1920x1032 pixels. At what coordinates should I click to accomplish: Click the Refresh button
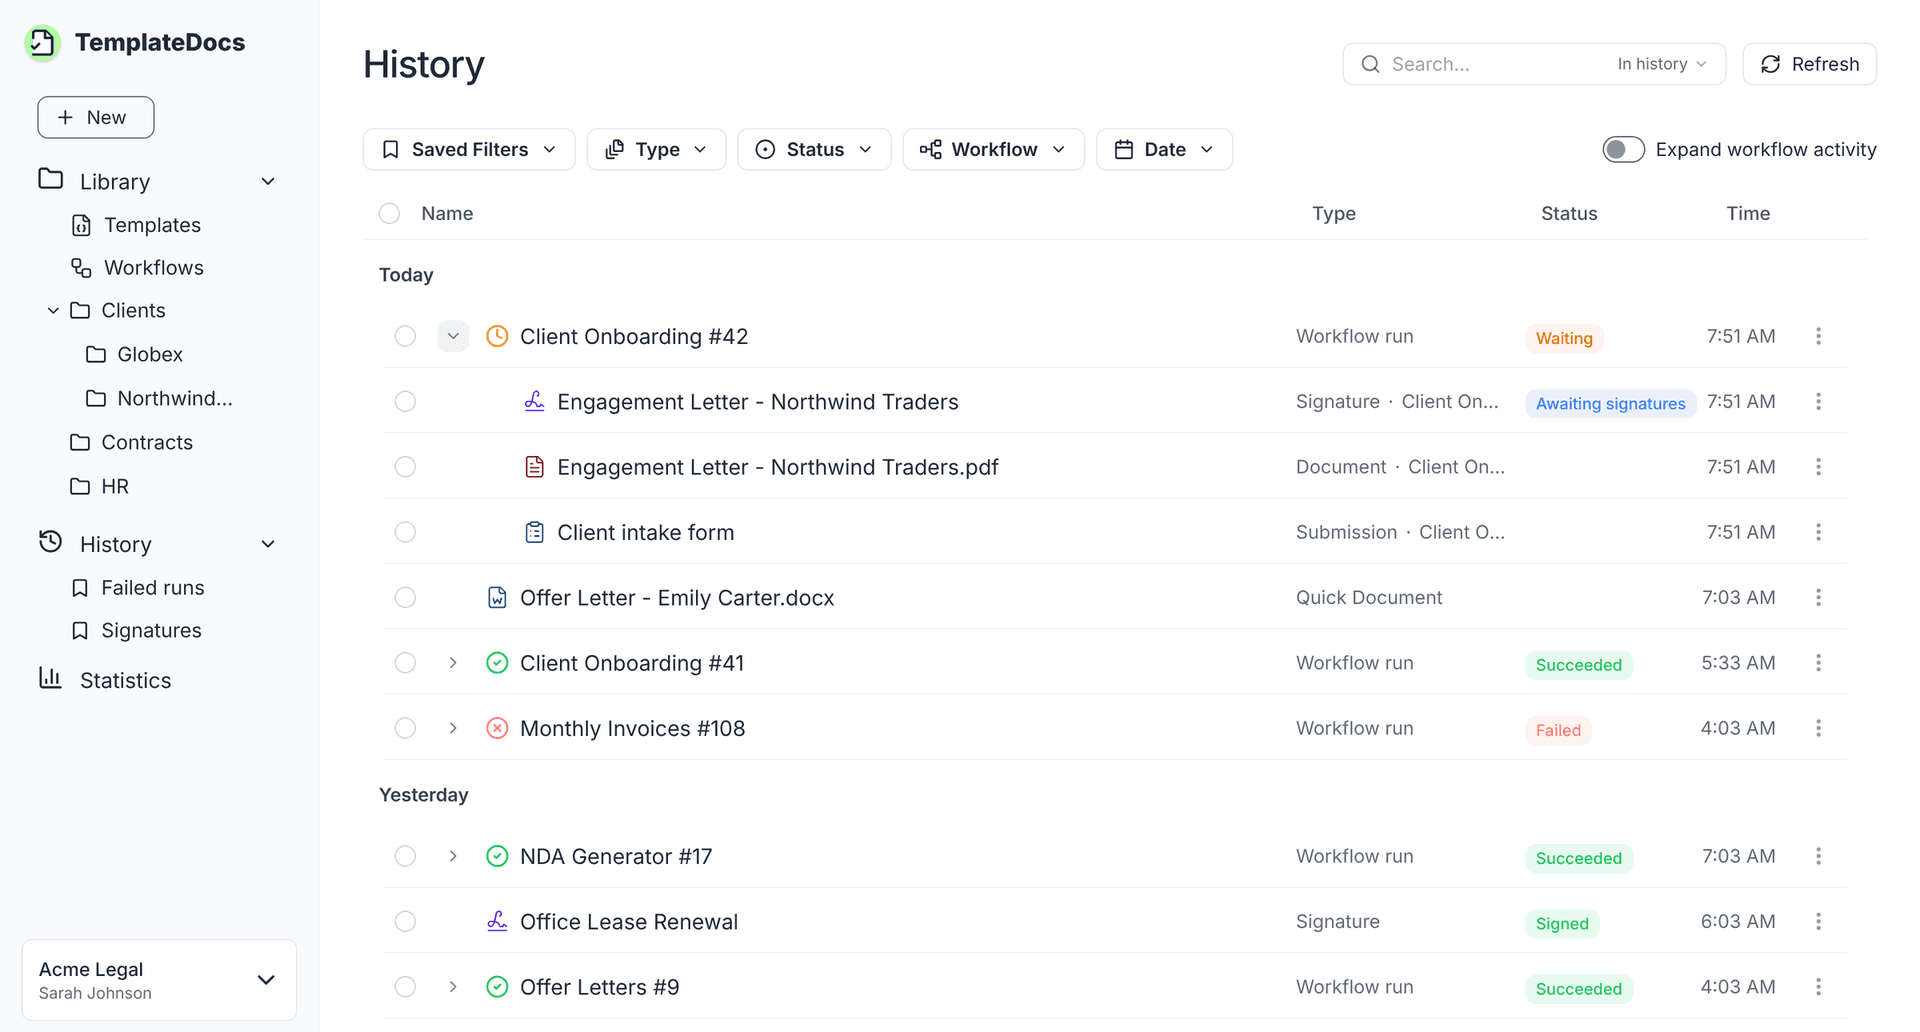click(x=1809, y=64)
